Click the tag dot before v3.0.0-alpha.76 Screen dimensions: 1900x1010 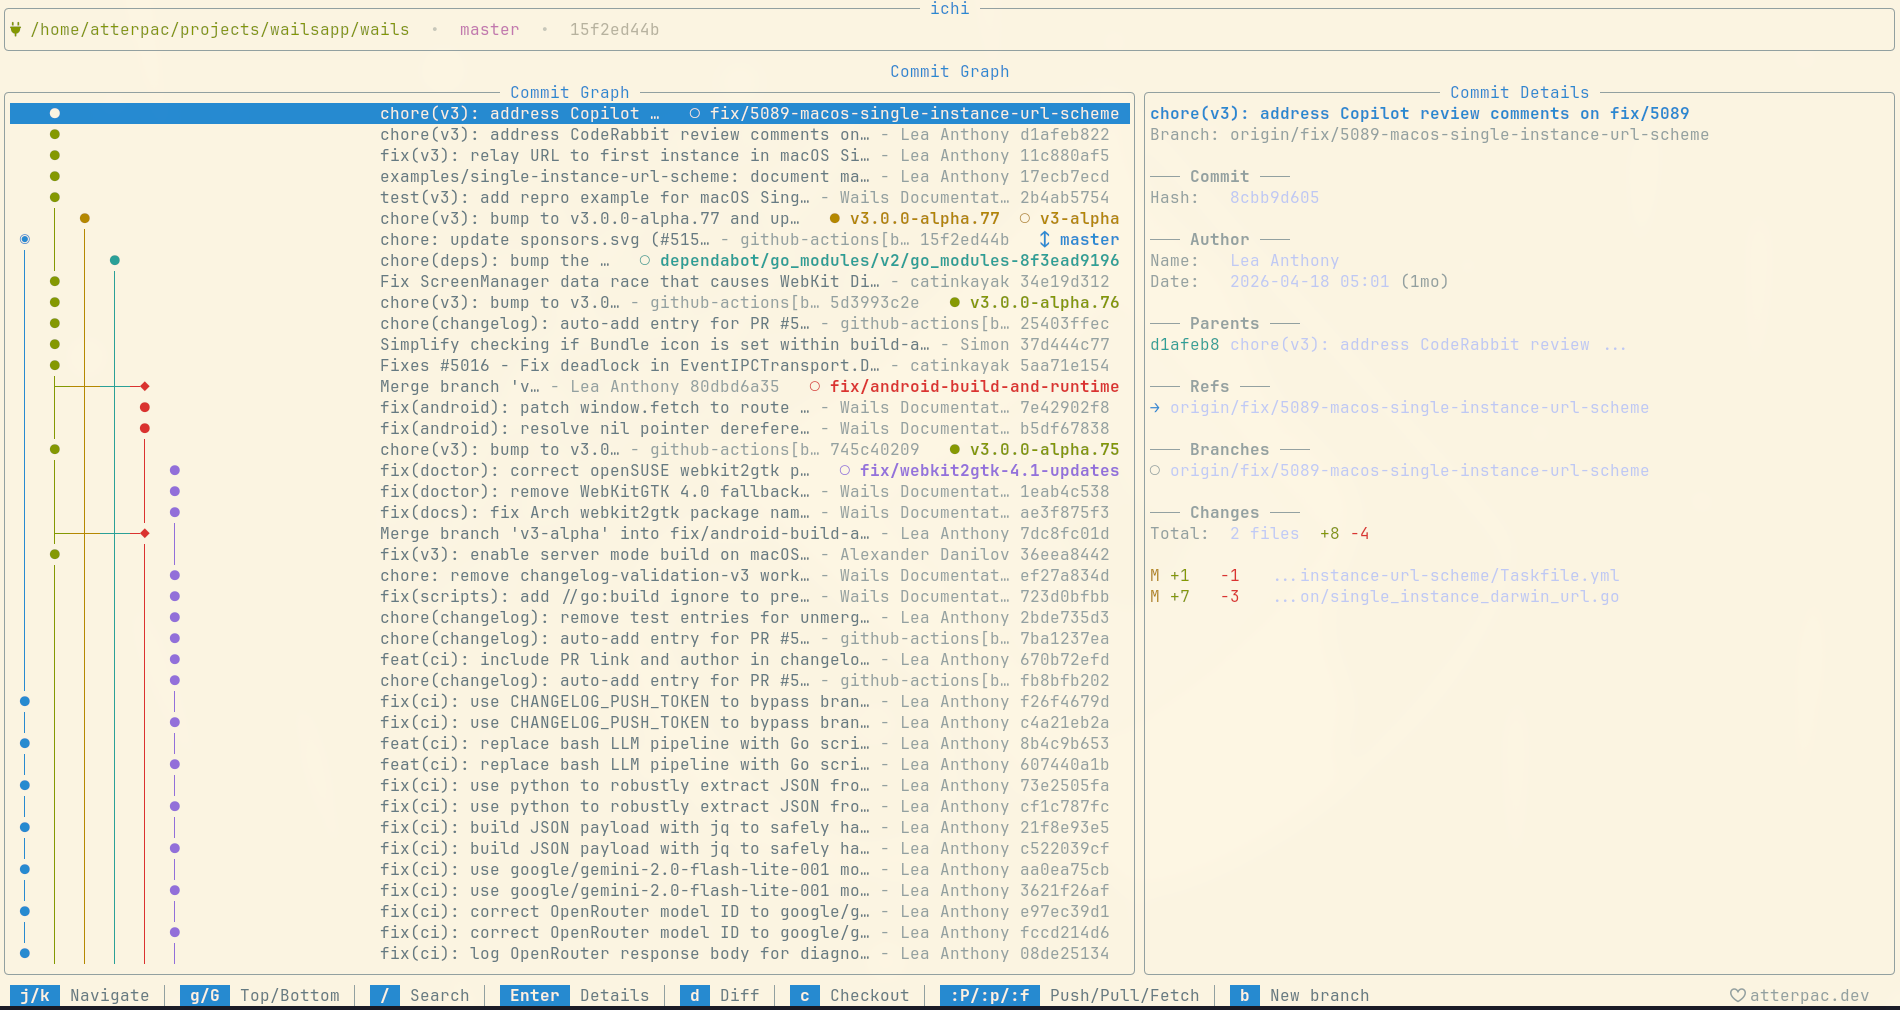coord(955,302)
